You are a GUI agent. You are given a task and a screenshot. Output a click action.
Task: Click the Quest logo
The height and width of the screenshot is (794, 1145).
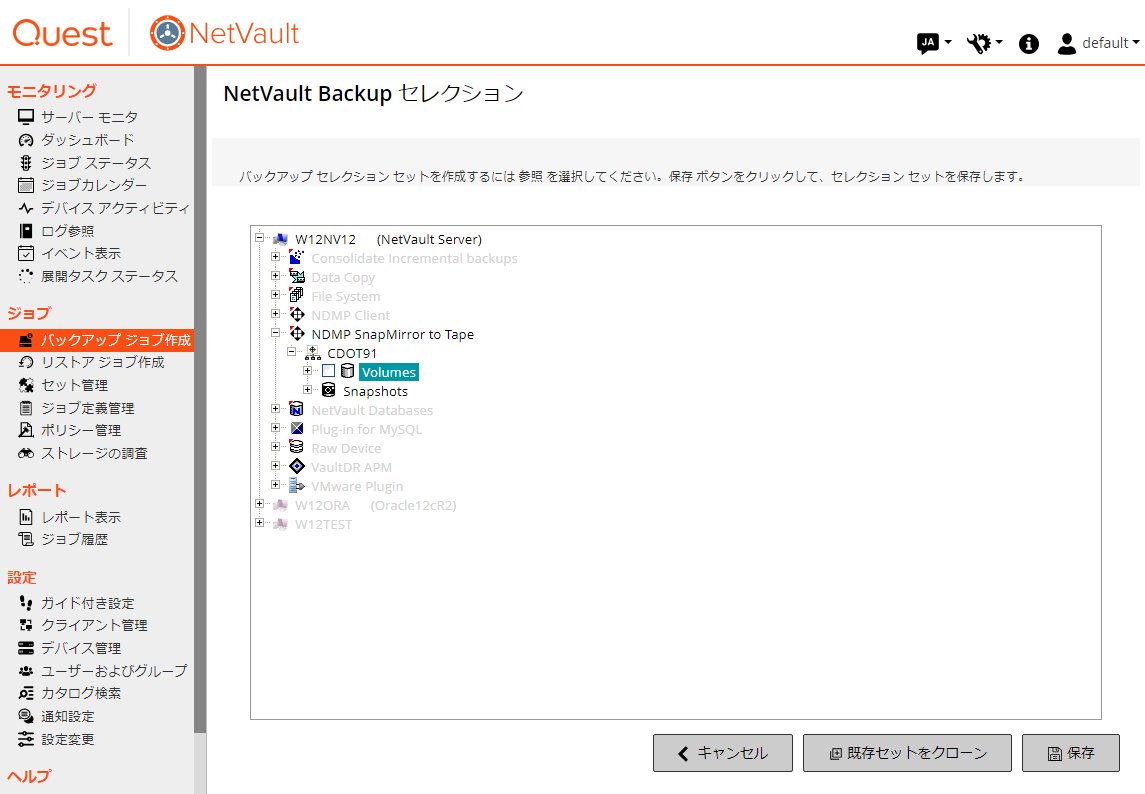pos(62,33)
